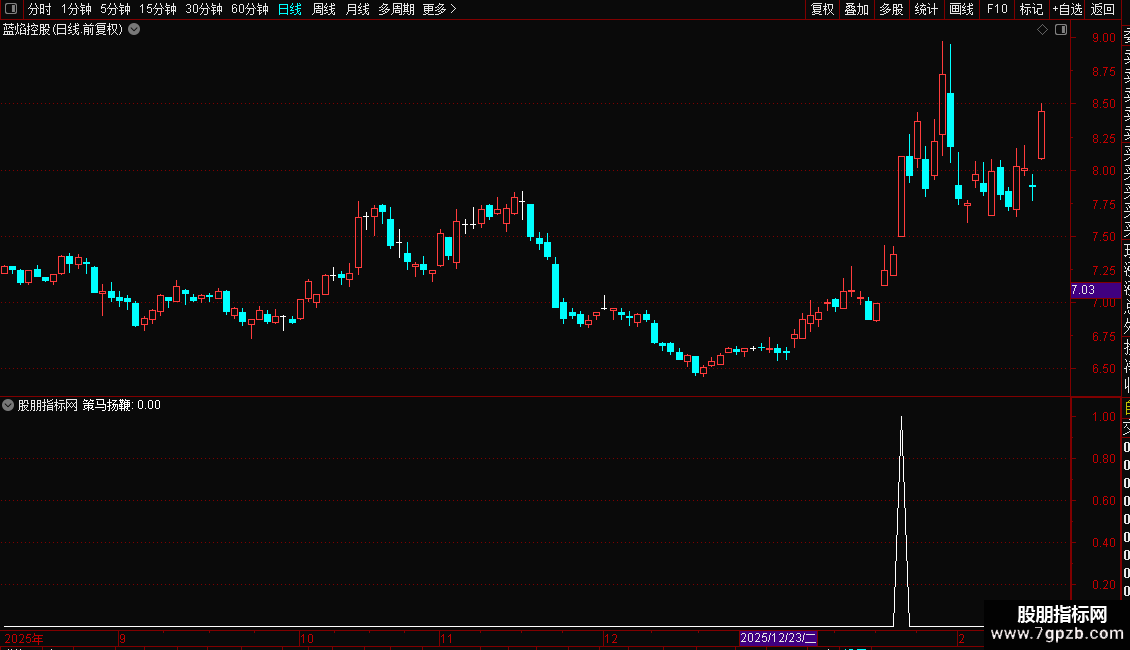
Task: Open the 多股 multi-stock view
Action: pyautogui.click(x=891, y=9)
